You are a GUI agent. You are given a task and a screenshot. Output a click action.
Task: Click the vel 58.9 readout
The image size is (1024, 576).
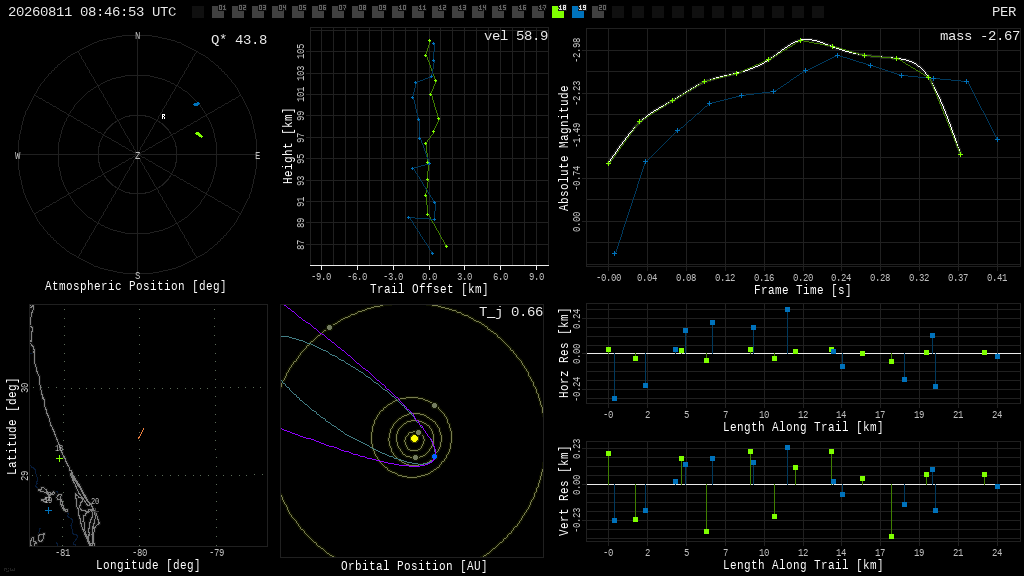click(x=516, y=36)
